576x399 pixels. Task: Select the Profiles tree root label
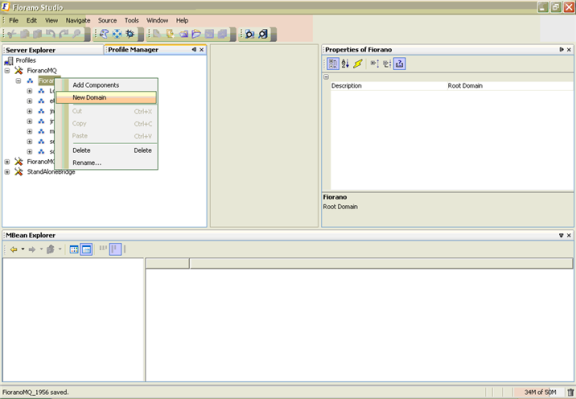[26, 61]
